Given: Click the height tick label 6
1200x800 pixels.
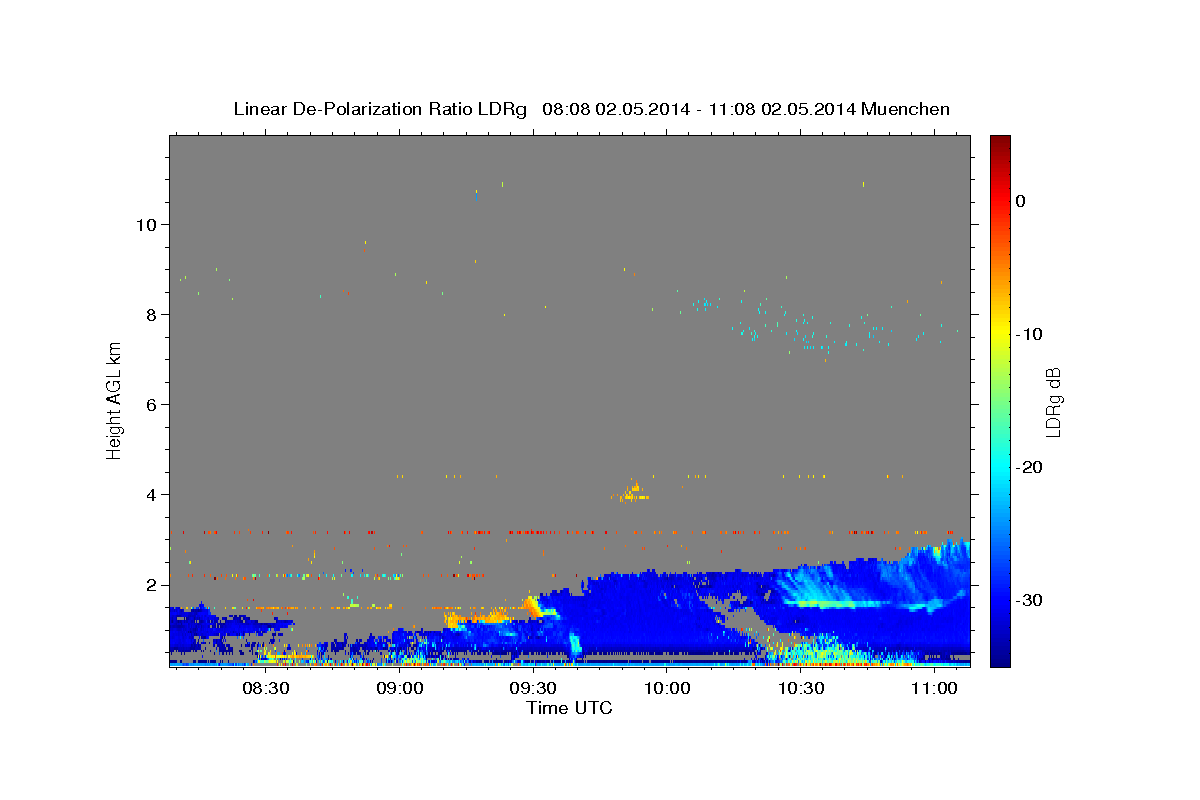Looking at the screenshot, I should pos(152,404).
